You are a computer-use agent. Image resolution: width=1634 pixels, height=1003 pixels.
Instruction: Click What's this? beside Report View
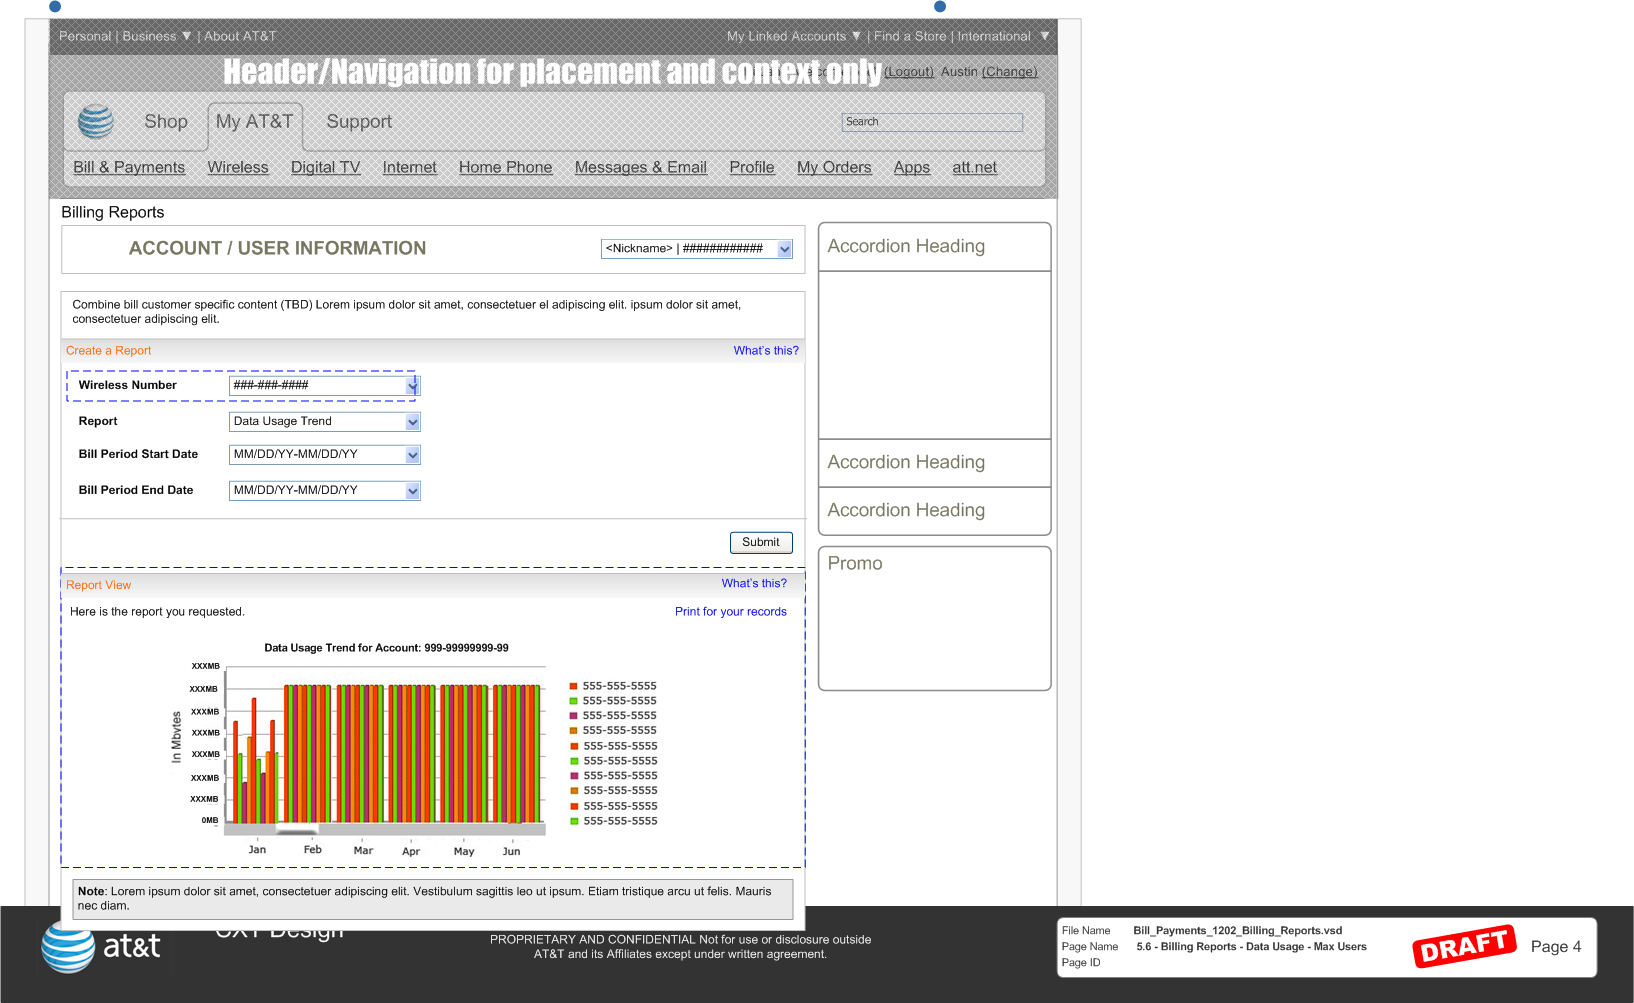754,584
